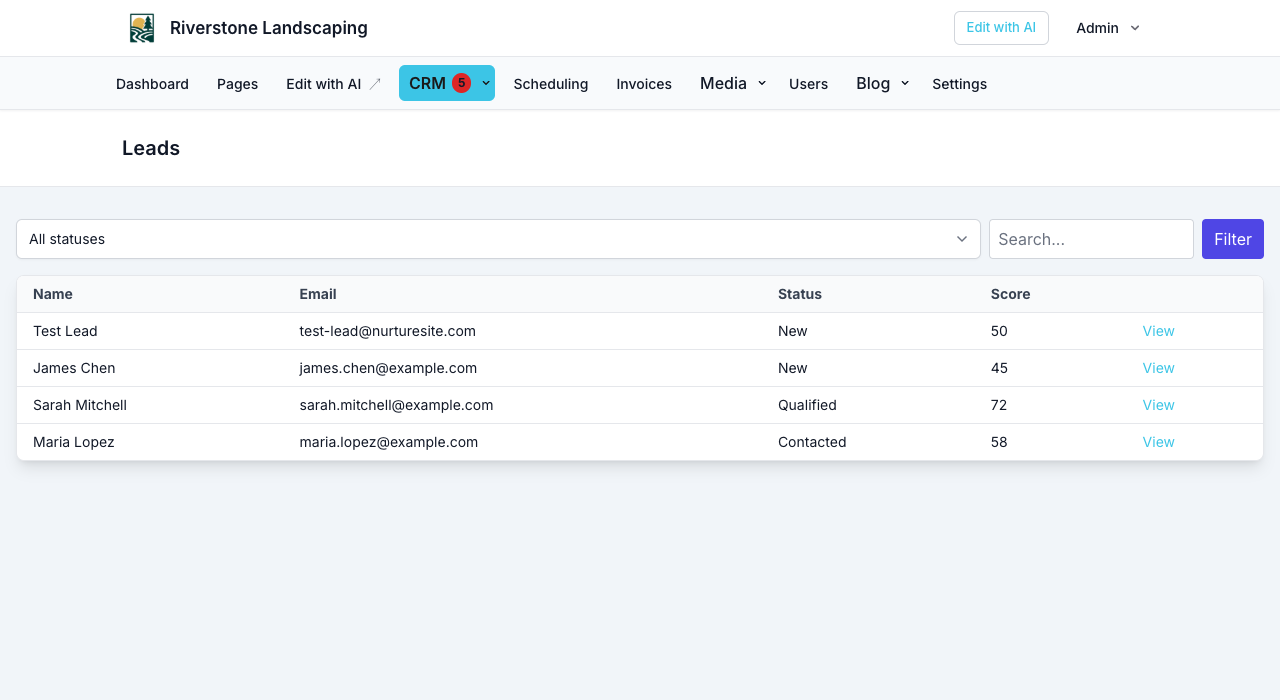Open the Scheduling section
The width and height of the screenshot is (1280, 700).
(x=551, y=84)
